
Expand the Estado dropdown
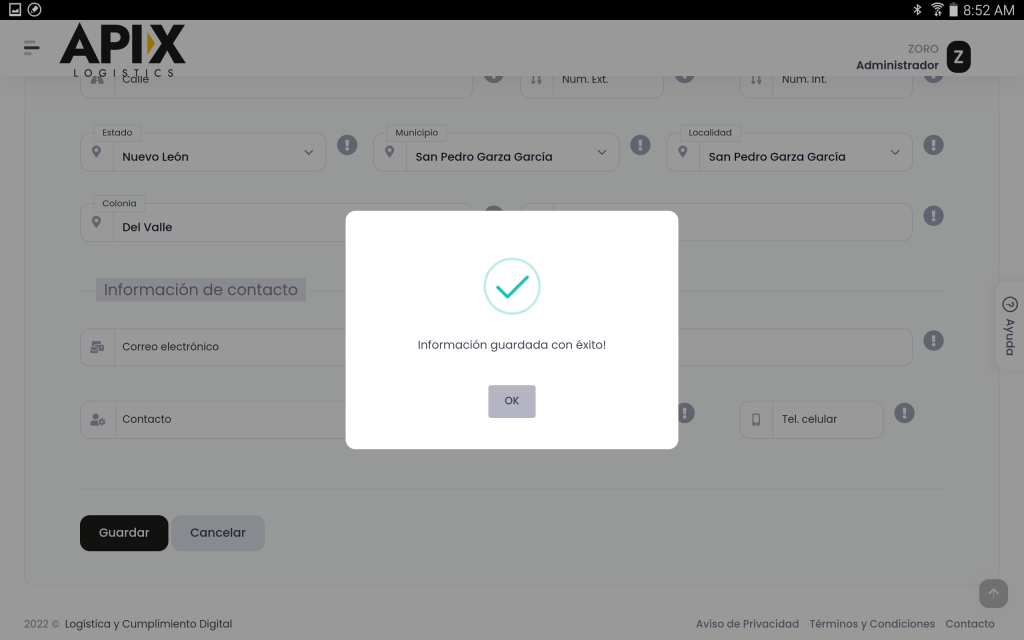click(308, 153)
